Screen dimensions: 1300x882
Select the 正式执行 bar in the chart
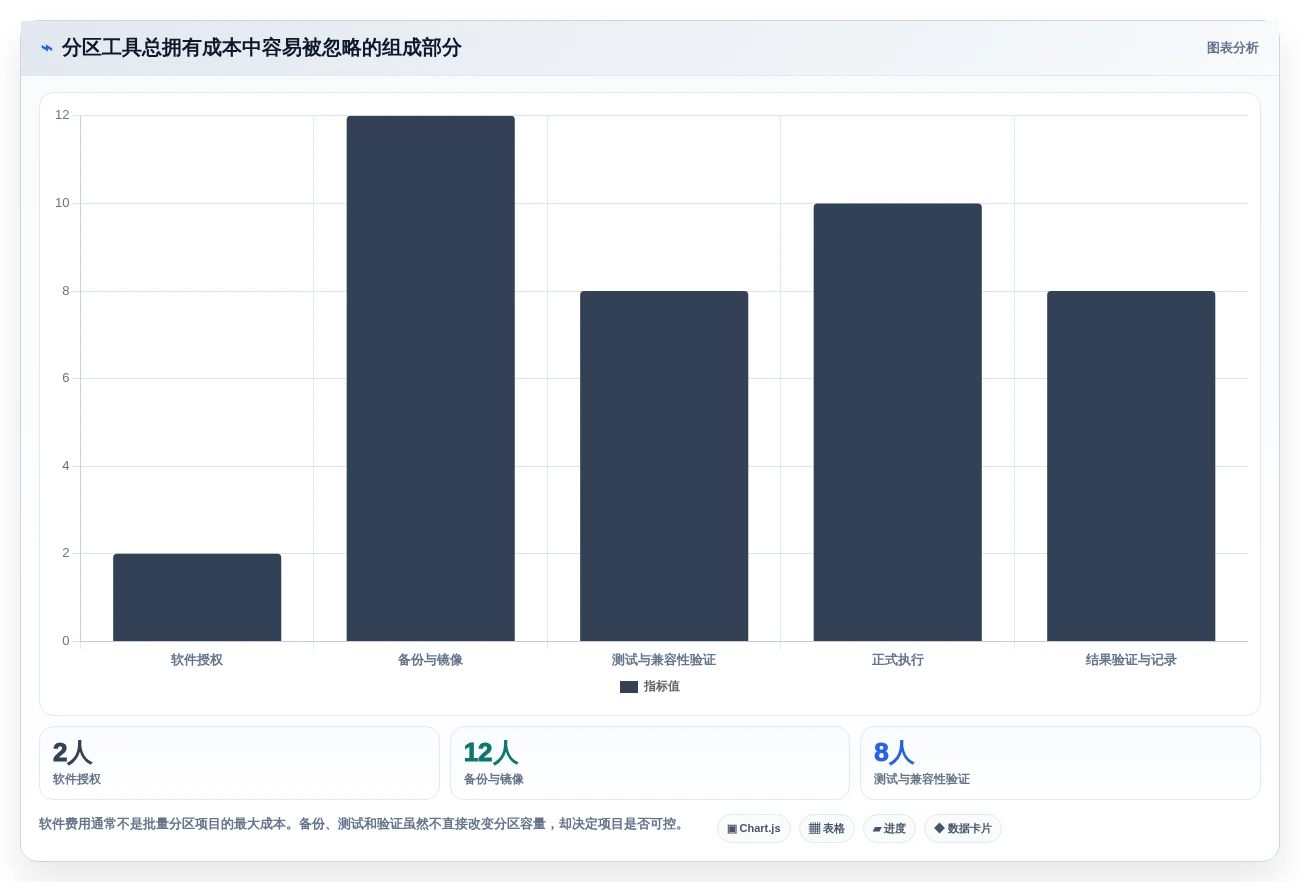[898, 422]
